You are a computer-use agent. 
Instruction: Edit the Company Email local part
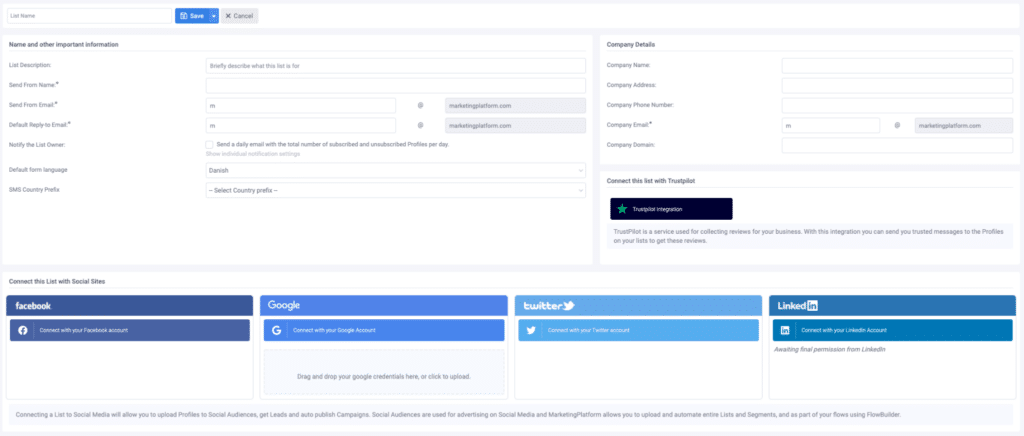pyautogui.click(x=831, y=125)
